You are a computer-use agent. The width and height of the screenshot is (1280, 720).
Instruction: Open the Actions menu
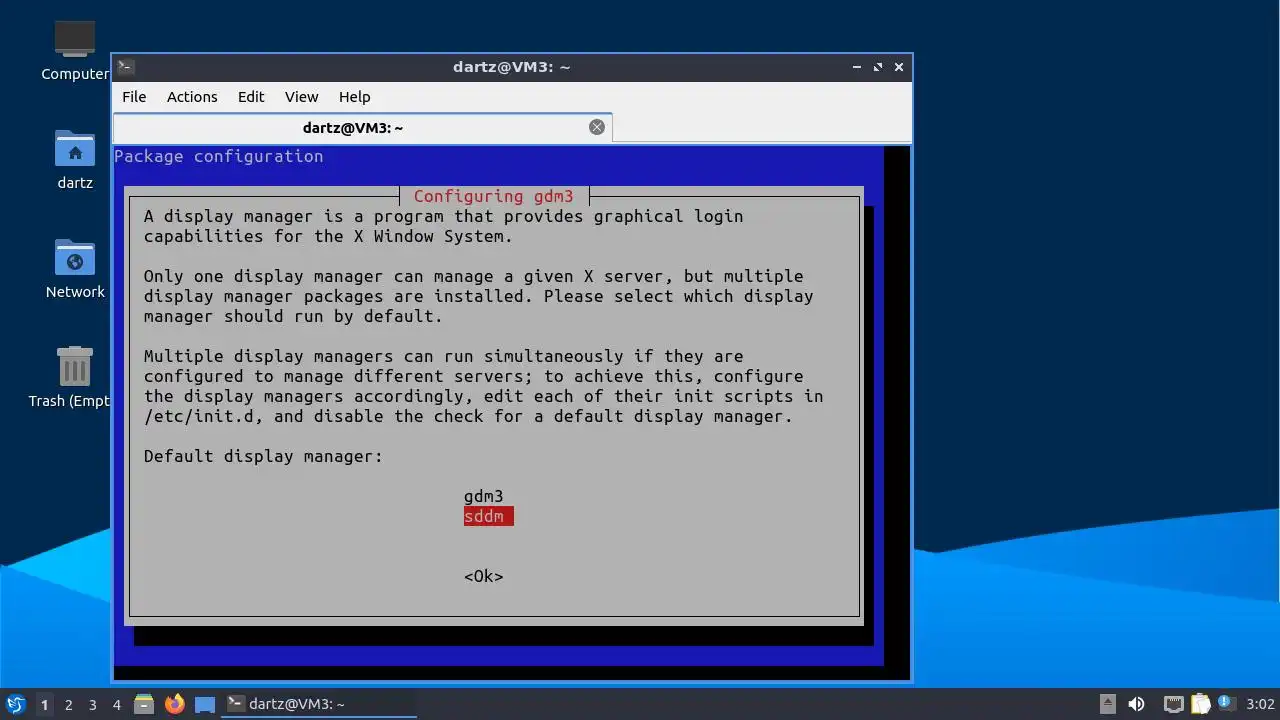(192, 97)
